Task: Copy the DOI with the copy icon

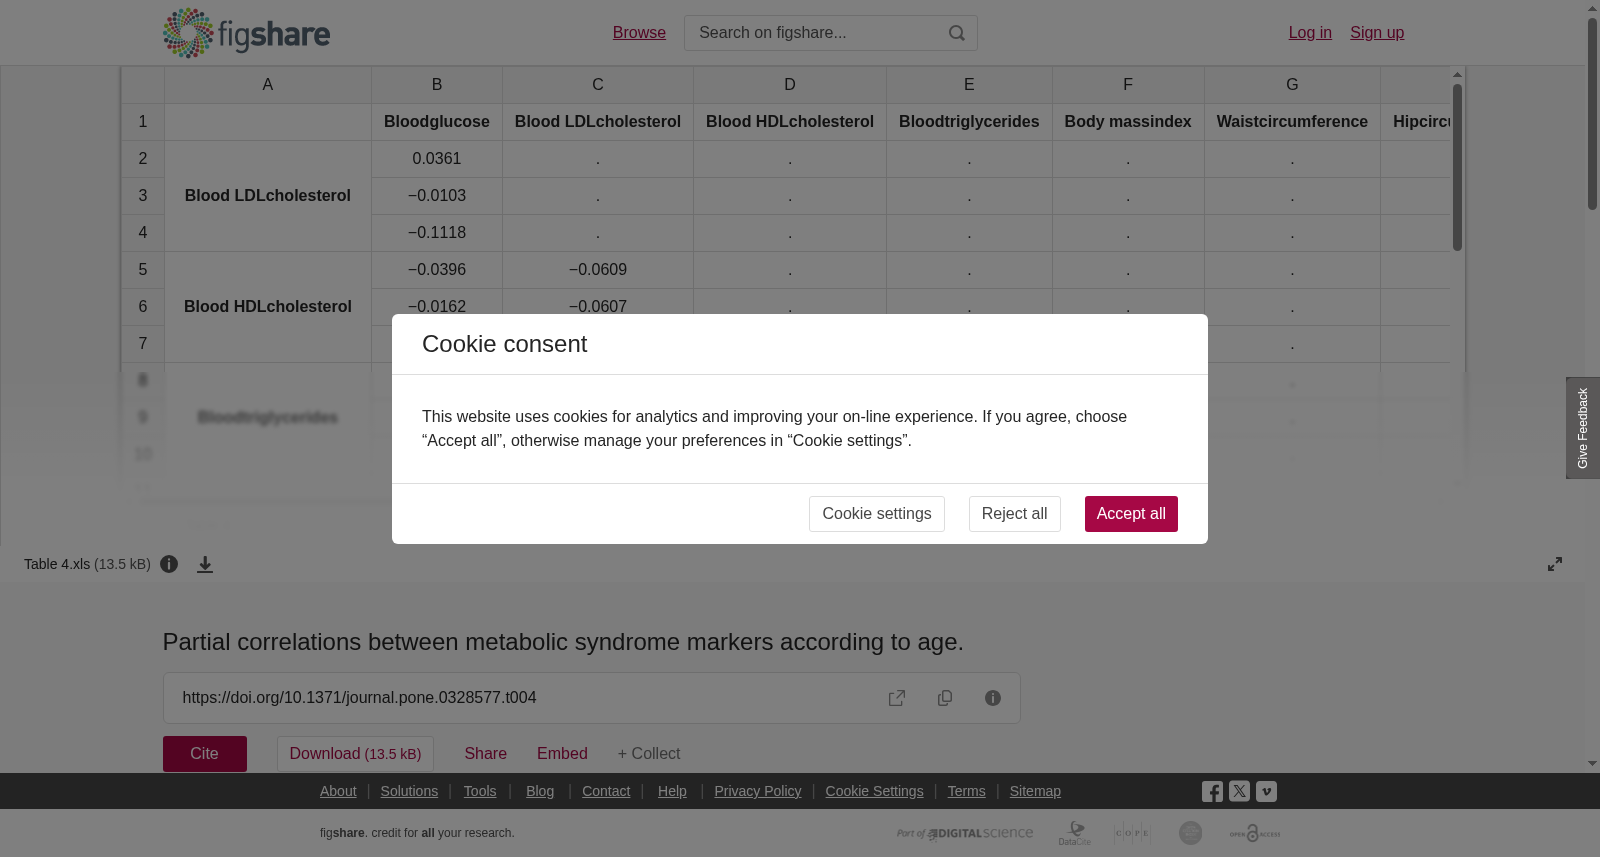Action: pos(945,698)
